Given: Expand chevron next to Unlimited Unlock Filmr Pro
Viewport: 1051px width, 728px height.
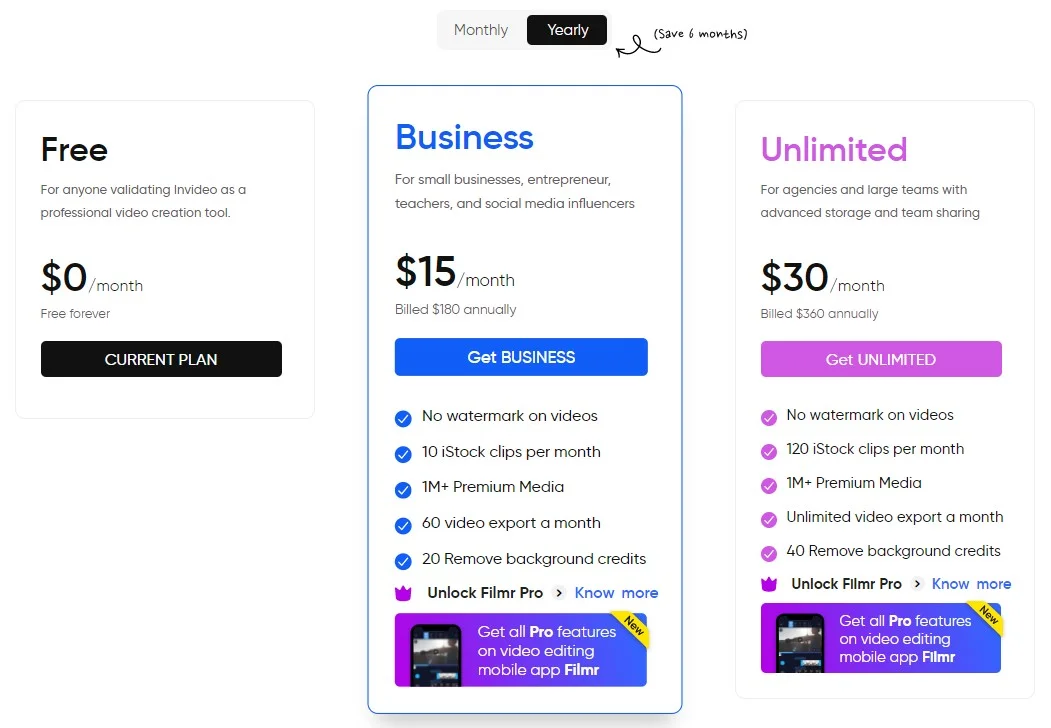Looking at the screenshot, I should [x=917, y=584].
